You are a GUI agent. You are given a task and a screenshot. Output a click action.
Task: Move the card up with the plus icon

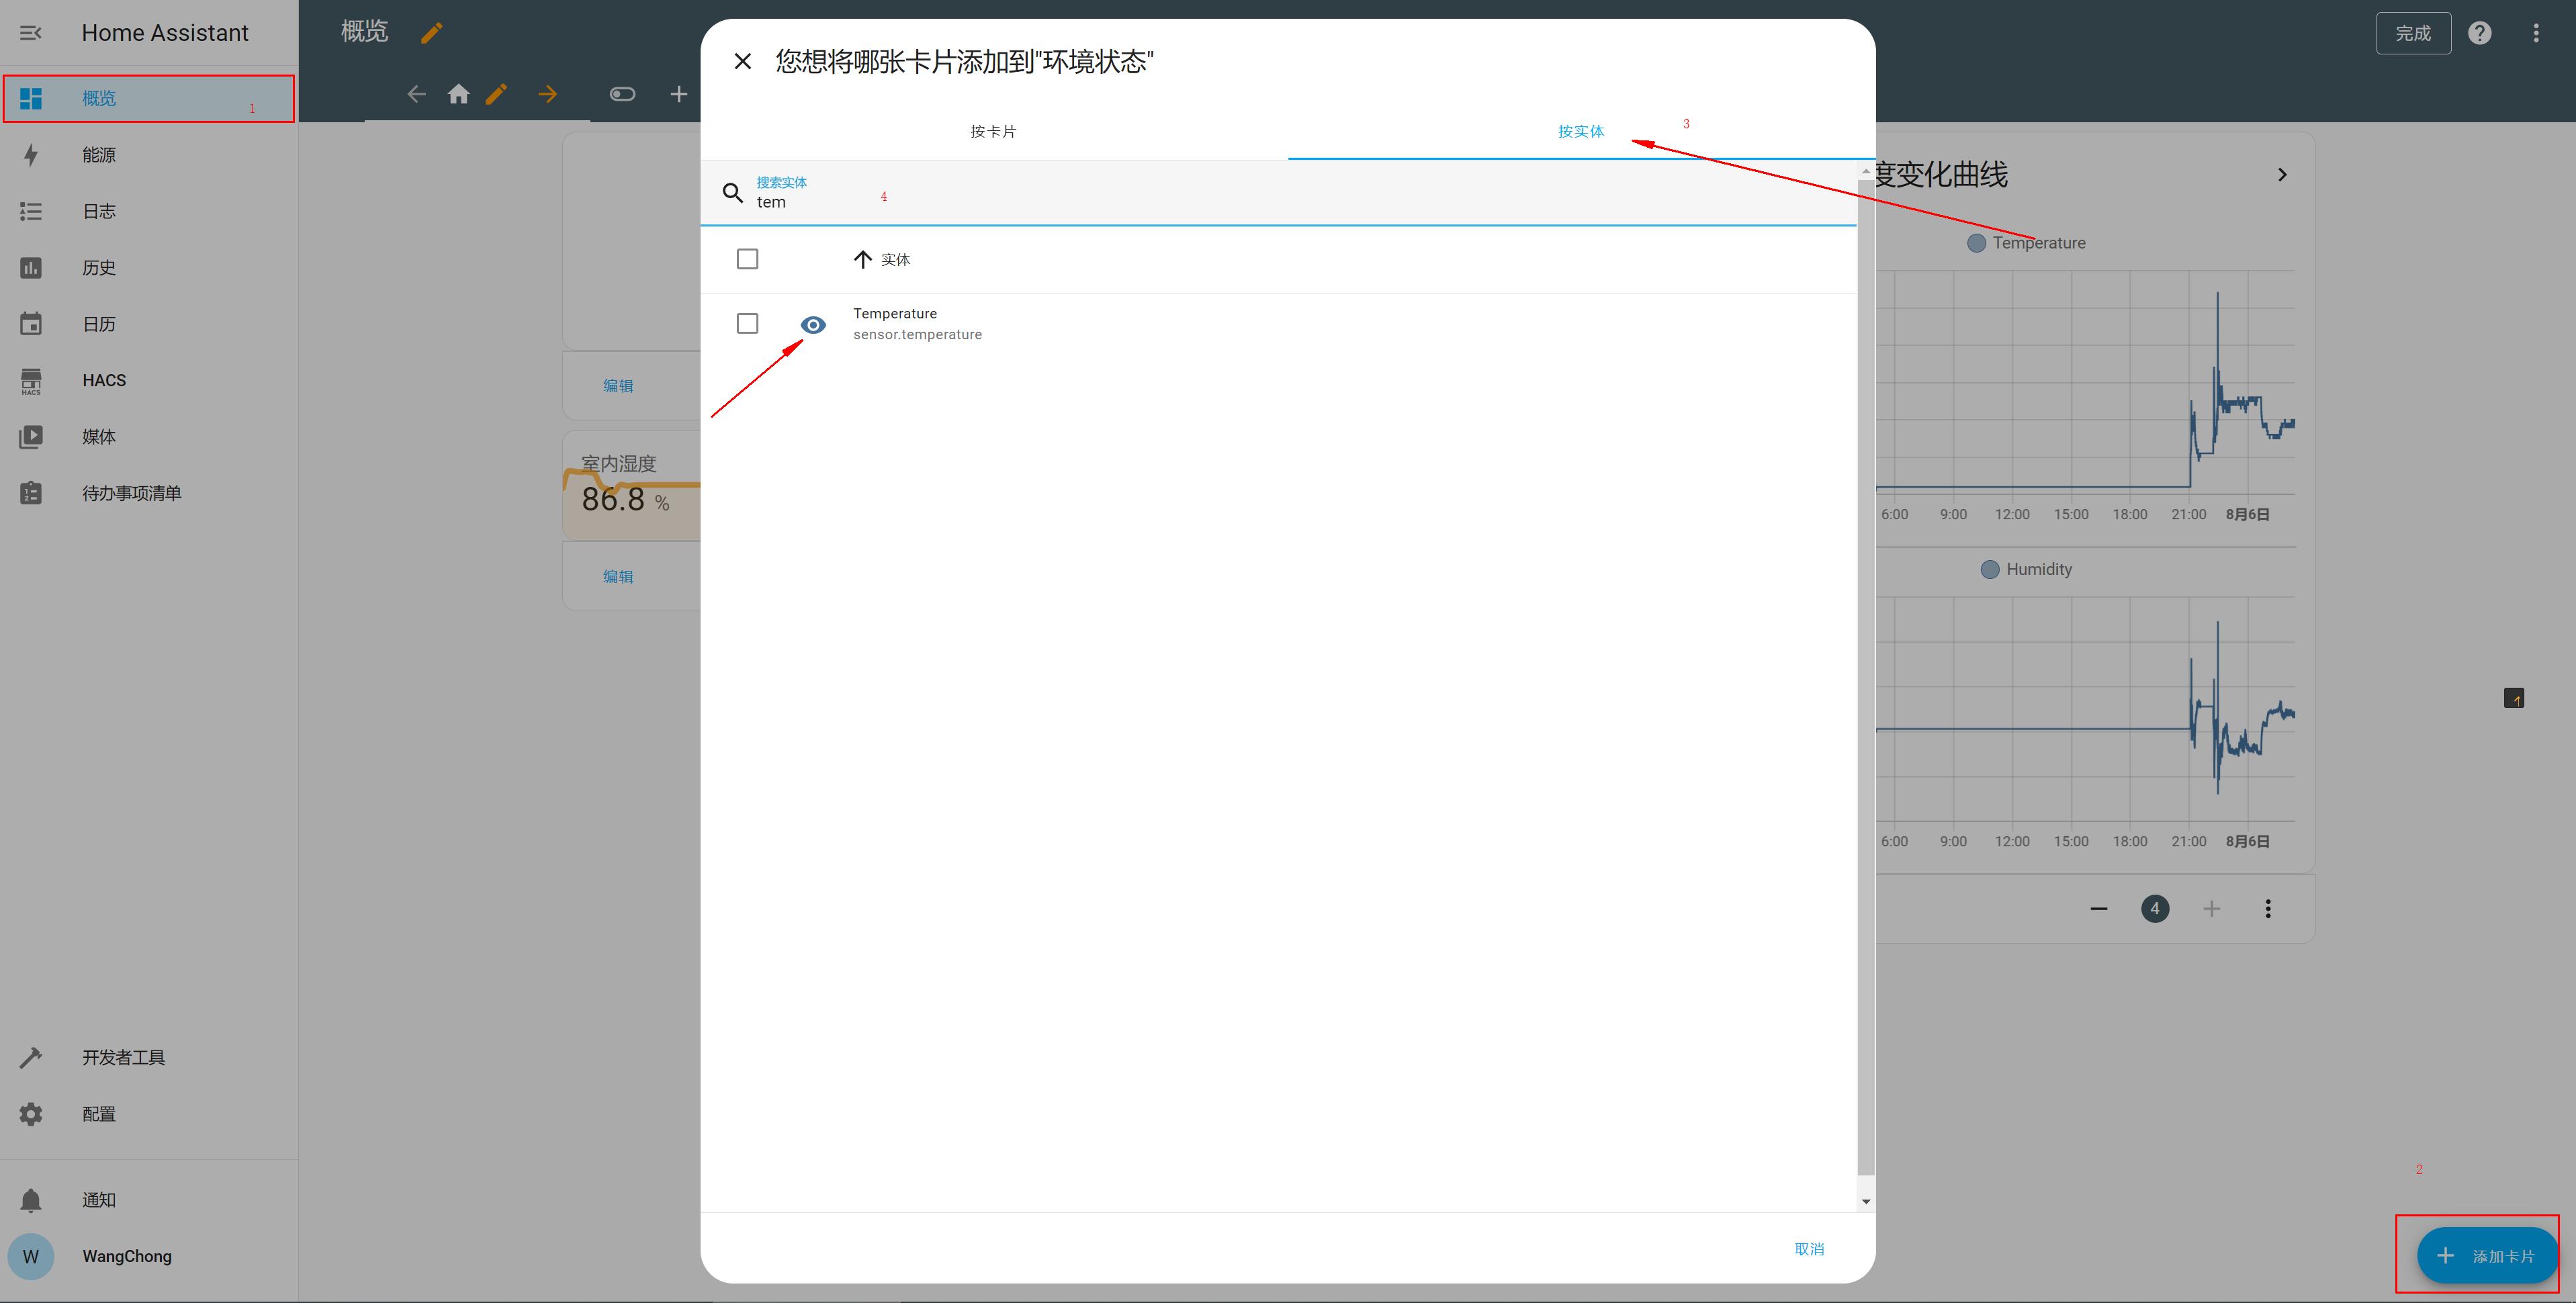coord(2211,909)
